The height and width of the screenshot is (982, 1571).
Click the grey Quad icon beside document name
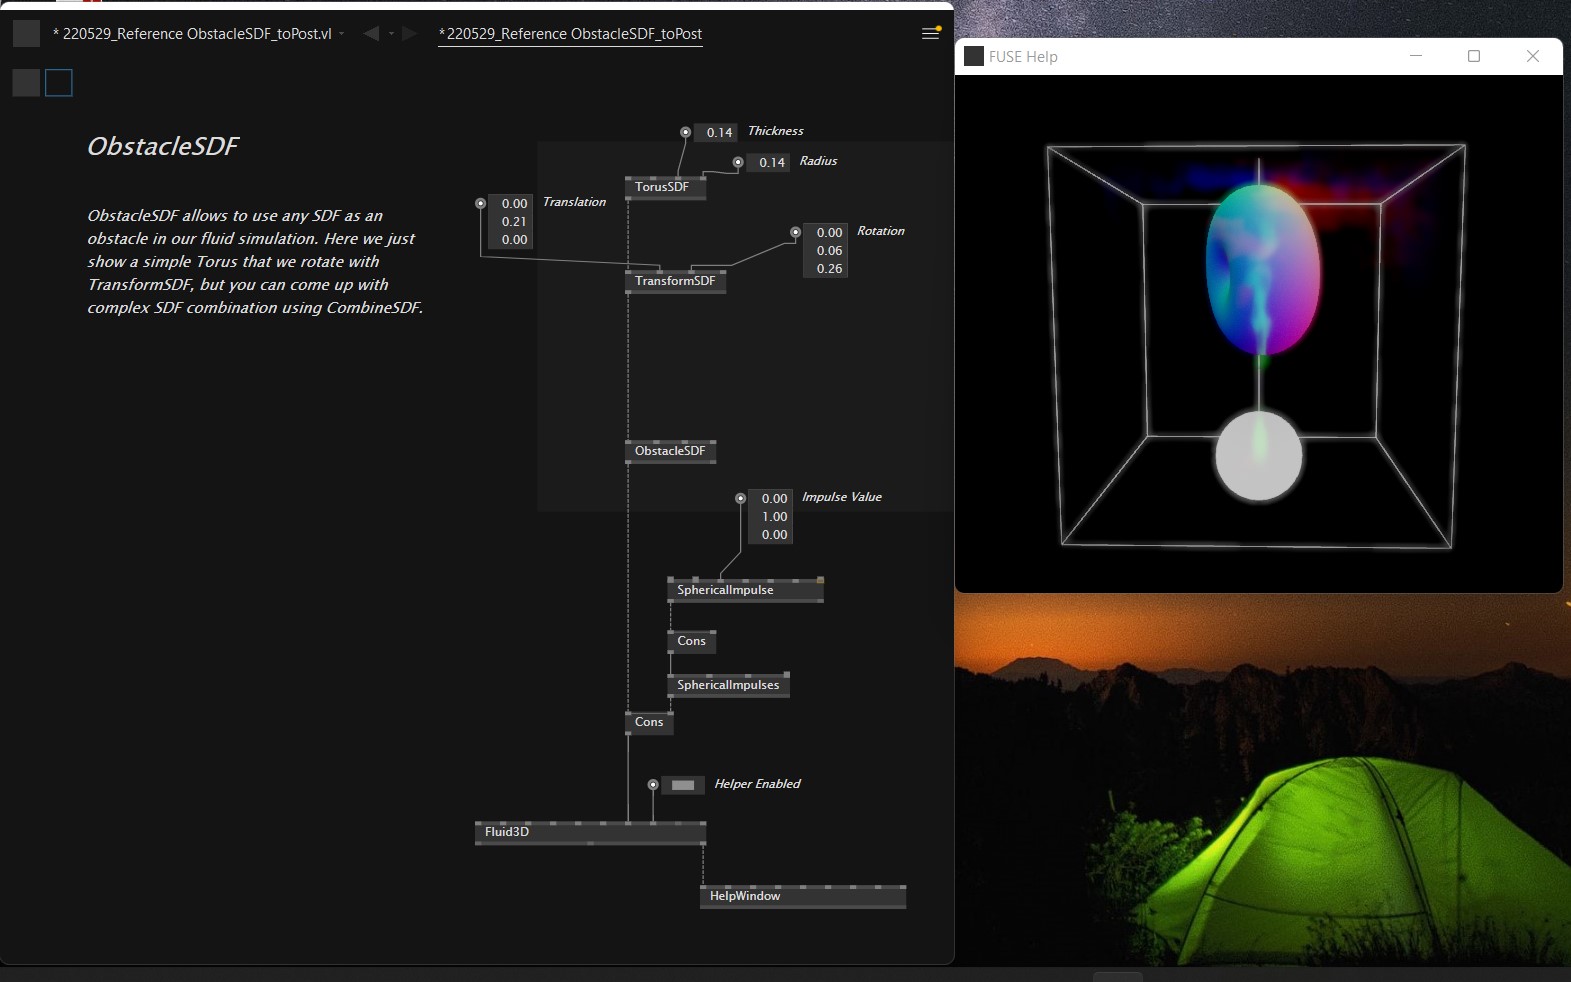pyautogui.click(x=26, y=33)
